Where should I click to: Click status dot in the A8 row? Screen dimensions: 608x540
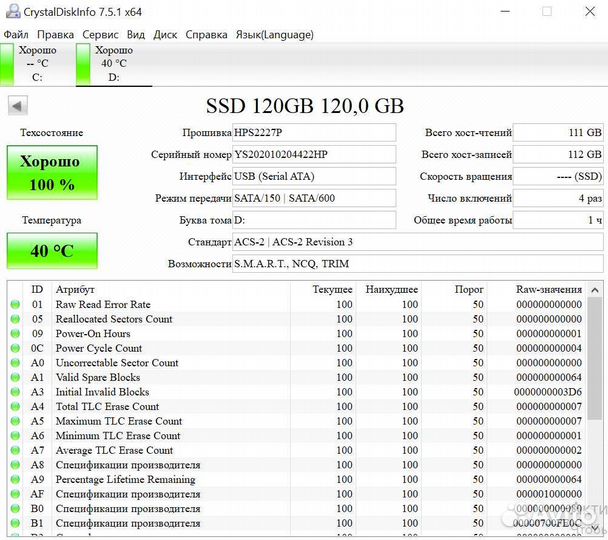click(x=15, y=465)
